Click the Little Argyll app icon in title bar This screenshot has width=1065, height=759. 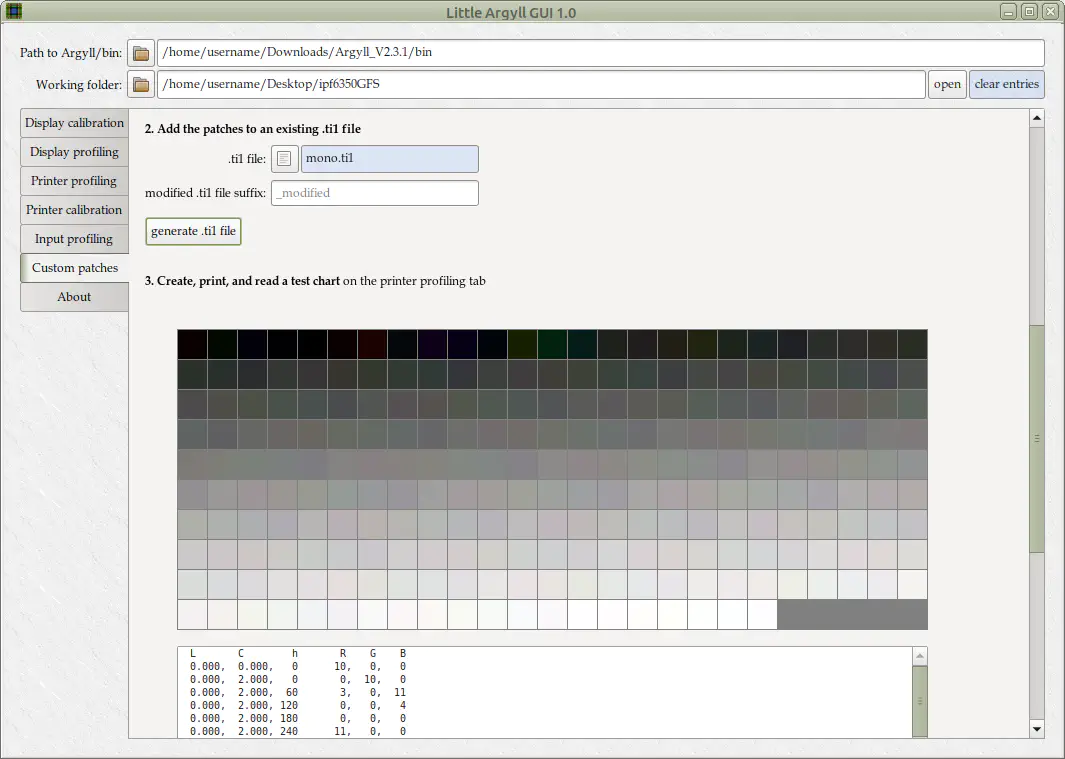click(14, 12)
